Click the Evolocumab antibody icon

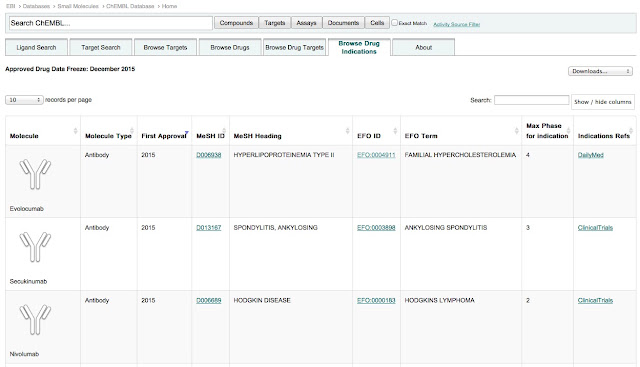[x=35, y=174]
